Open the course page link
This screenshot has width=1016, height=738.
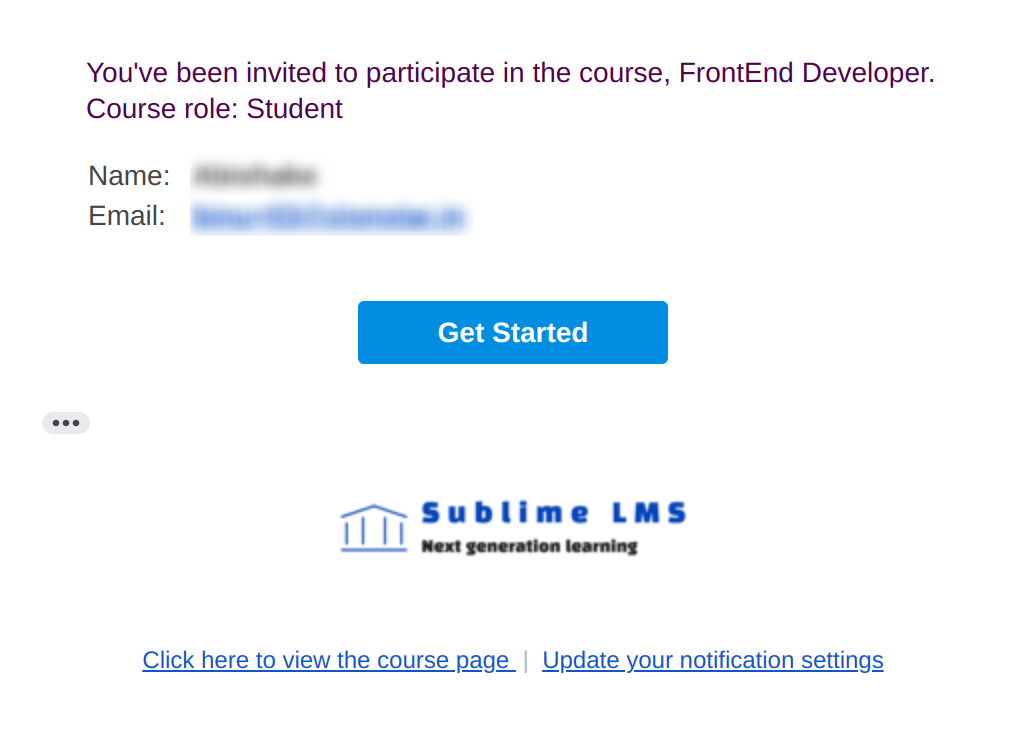328,660
